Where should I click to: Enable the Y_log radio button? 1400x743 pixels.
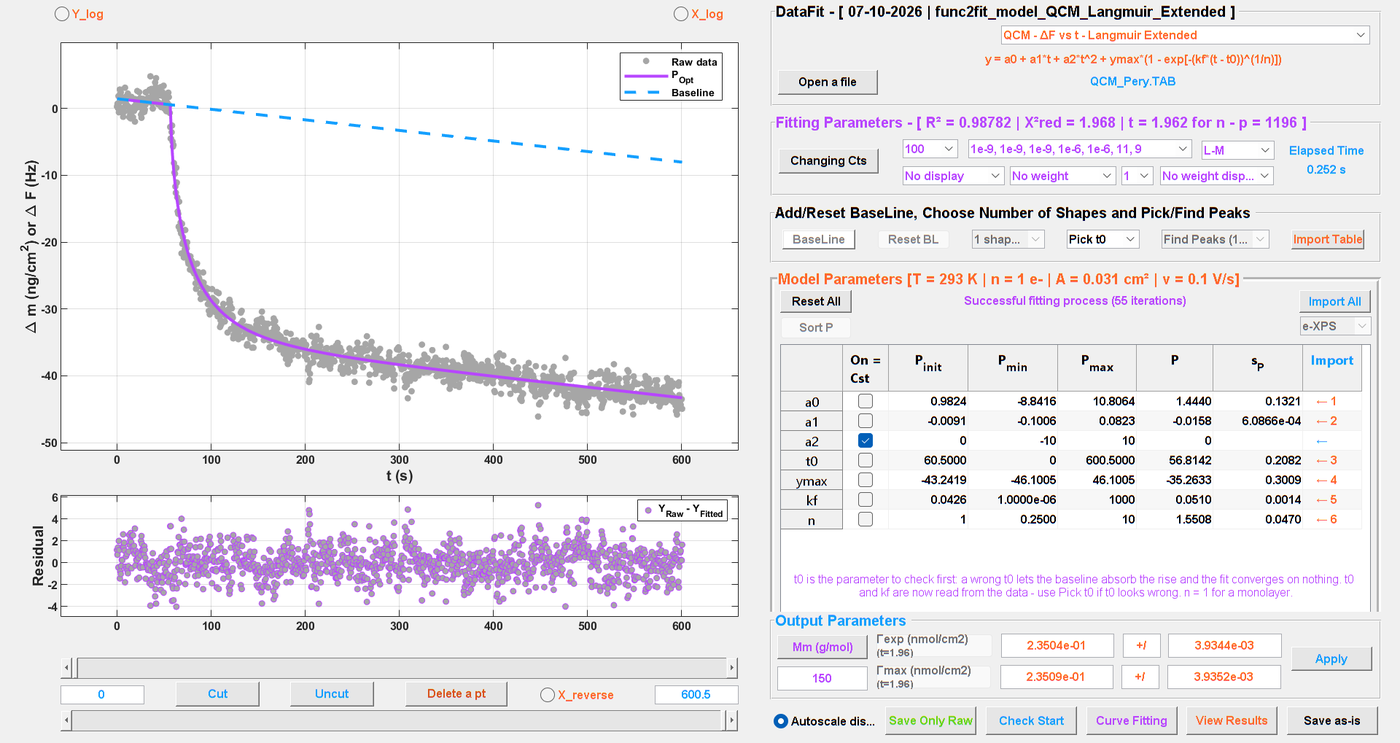click(x=62, y=14)
